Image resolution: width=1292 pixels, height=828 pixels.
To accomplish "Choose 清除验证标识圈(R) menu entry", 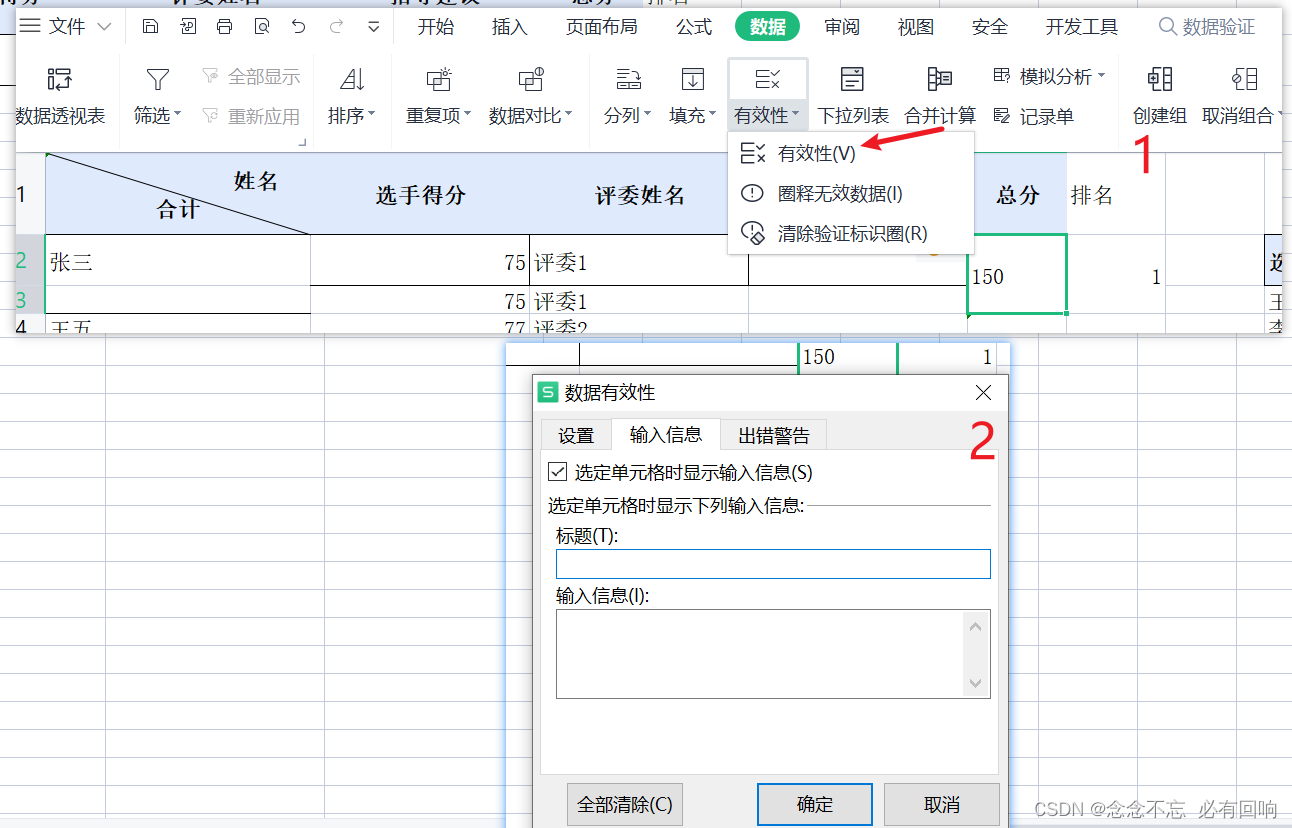I will pos(852,233).
